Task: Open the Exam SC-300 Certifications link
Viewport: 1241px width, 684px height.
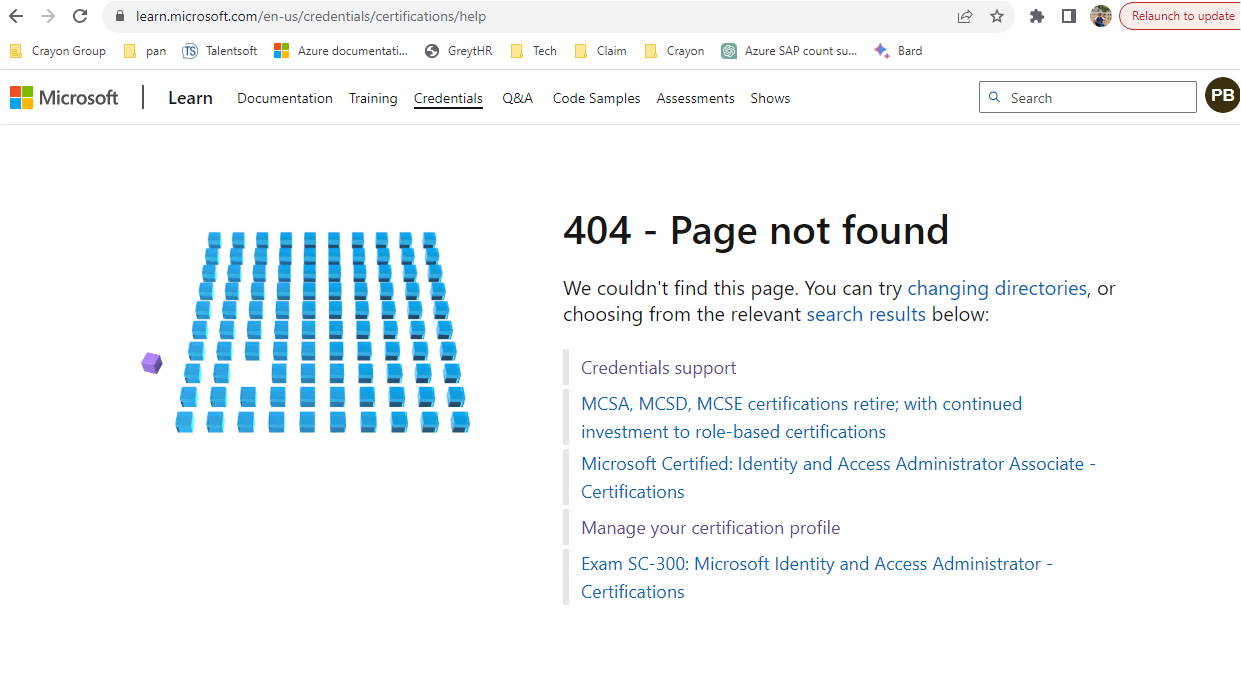Action: (x=817, y=563)
